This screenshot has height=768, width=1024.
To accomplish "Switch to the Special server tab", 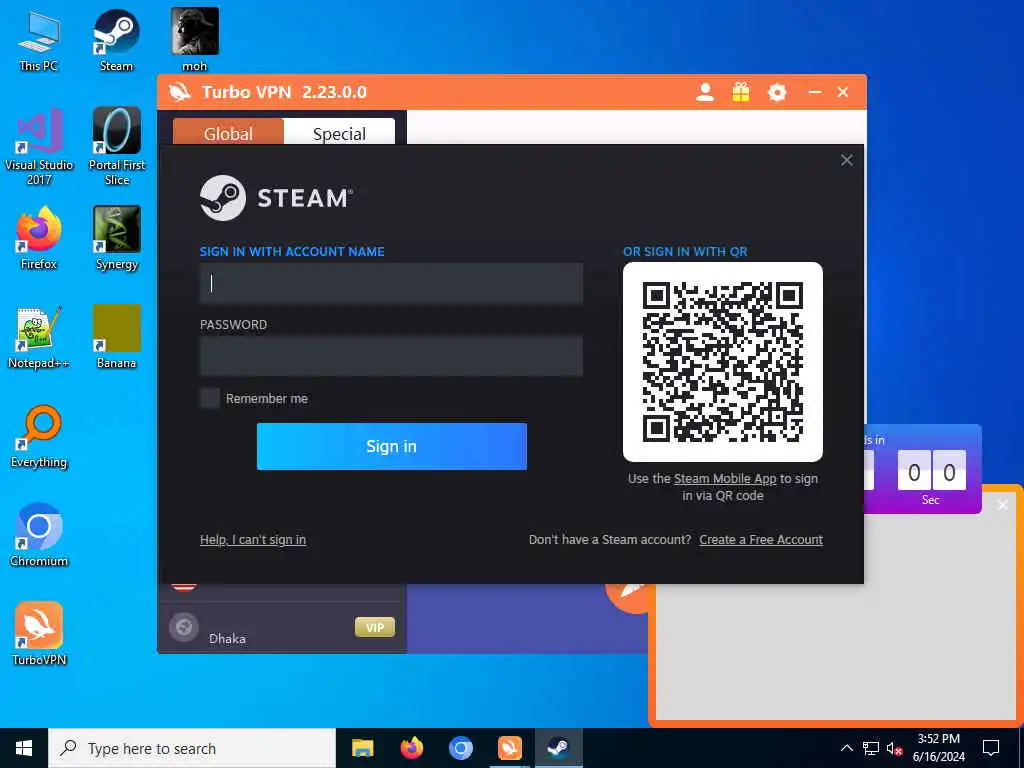I will click(x=339, y=133).
